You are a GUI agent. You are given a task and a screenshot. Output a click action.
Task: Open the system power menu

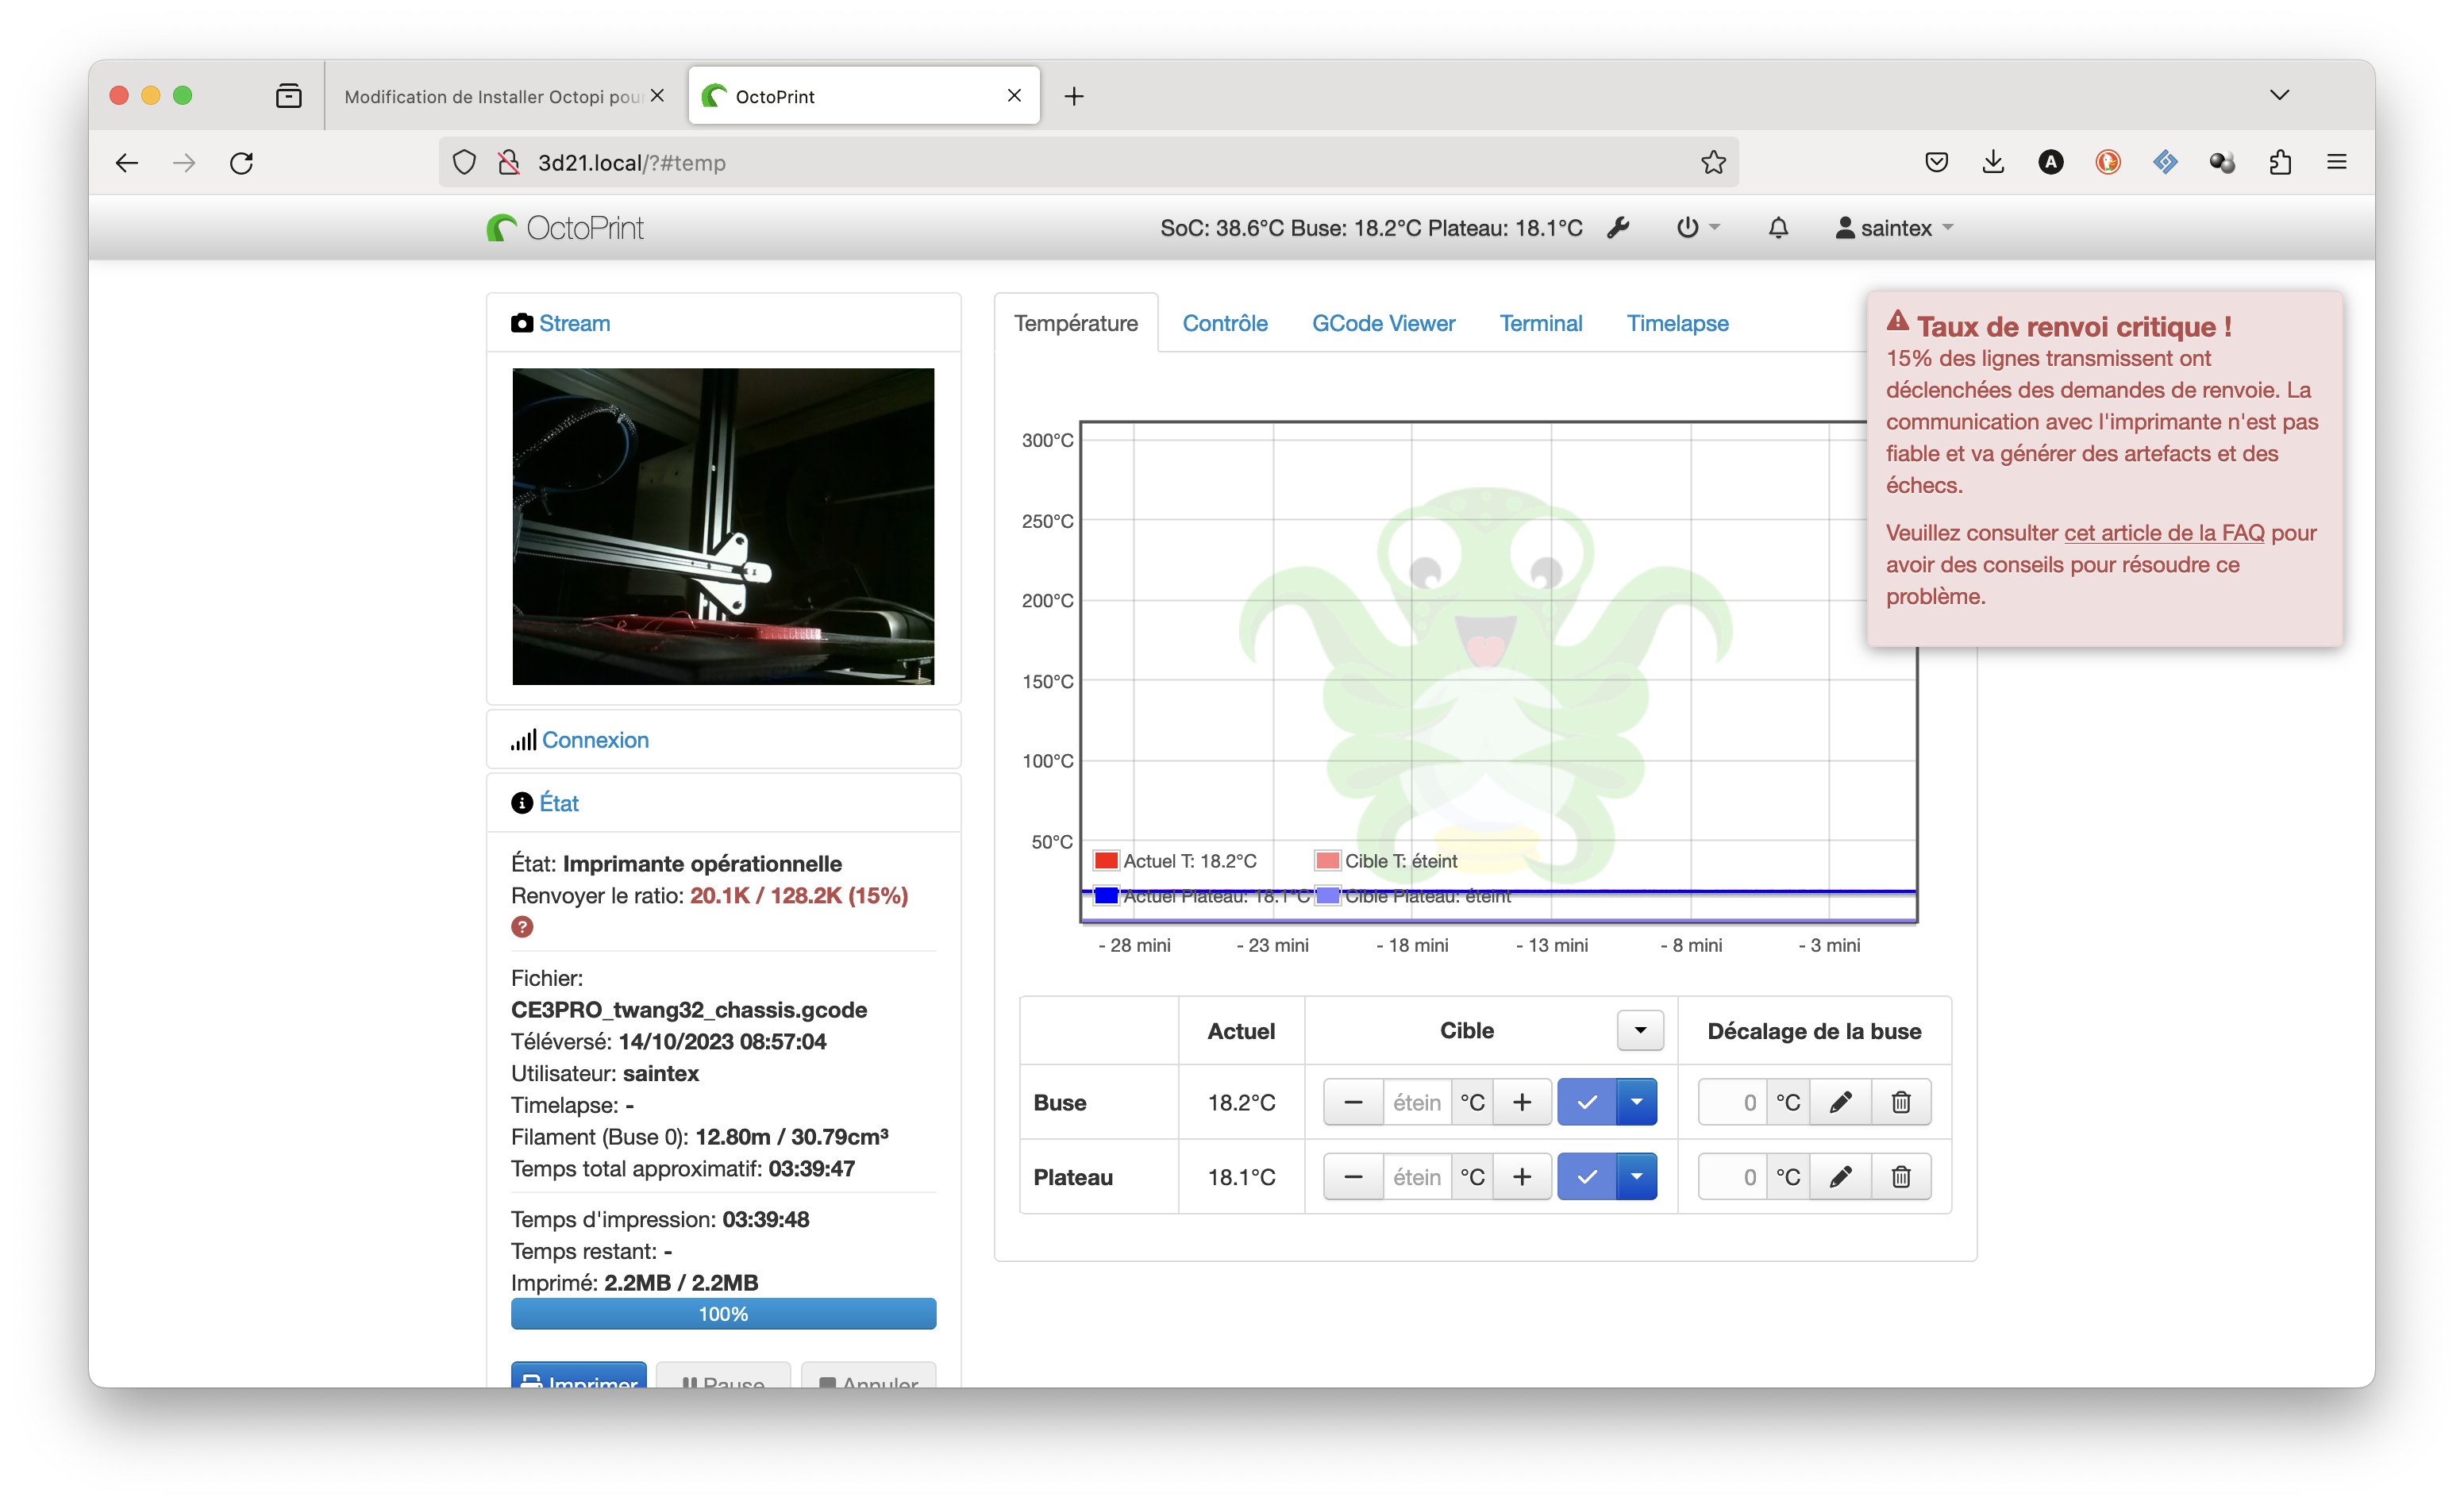pos(1696,228)
